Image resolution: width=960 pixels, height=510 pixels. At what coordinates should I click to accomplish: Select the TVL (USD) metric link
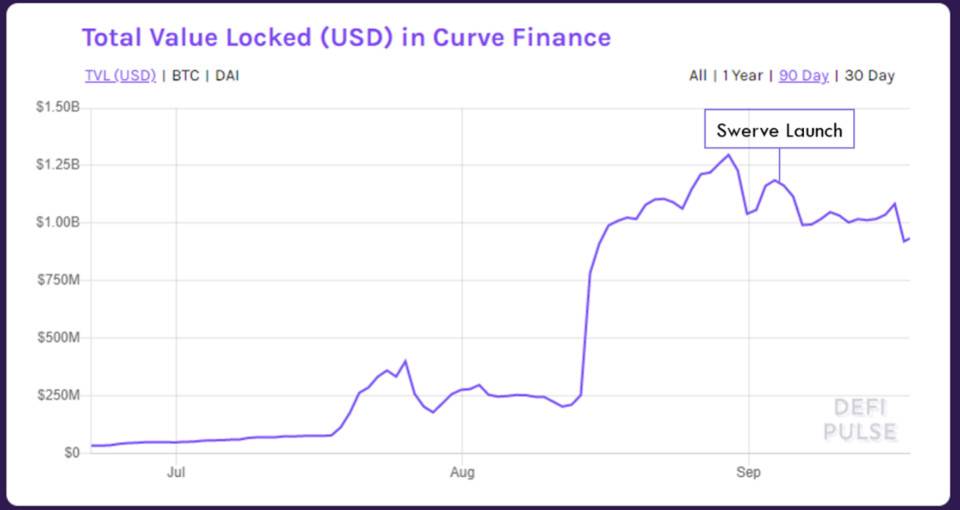tap(120, 76)
